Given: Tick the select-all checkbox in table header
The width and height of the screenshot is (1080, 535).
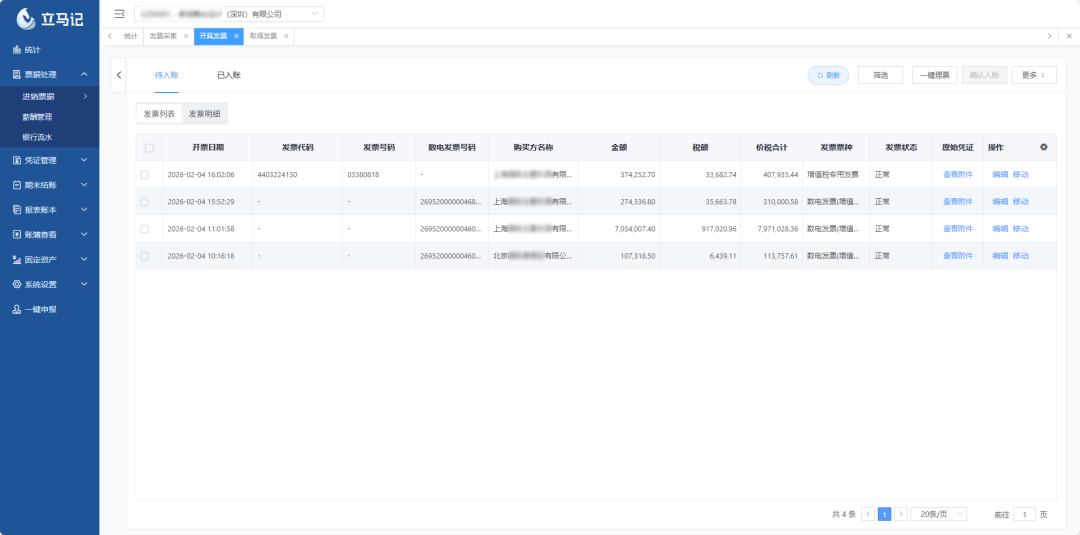Looking at the screenshot, I should pos(149,148).
